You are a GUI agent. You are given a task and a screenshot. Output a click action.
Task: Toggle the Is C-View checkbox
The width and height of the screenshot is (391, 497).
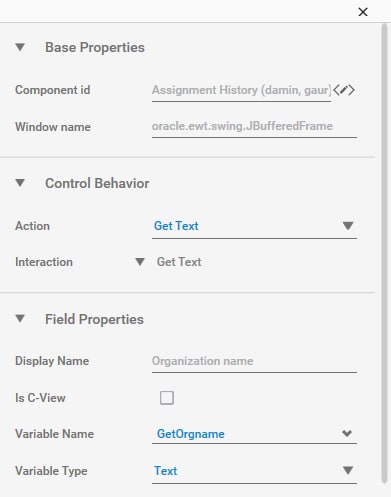[x=167, y=398]
